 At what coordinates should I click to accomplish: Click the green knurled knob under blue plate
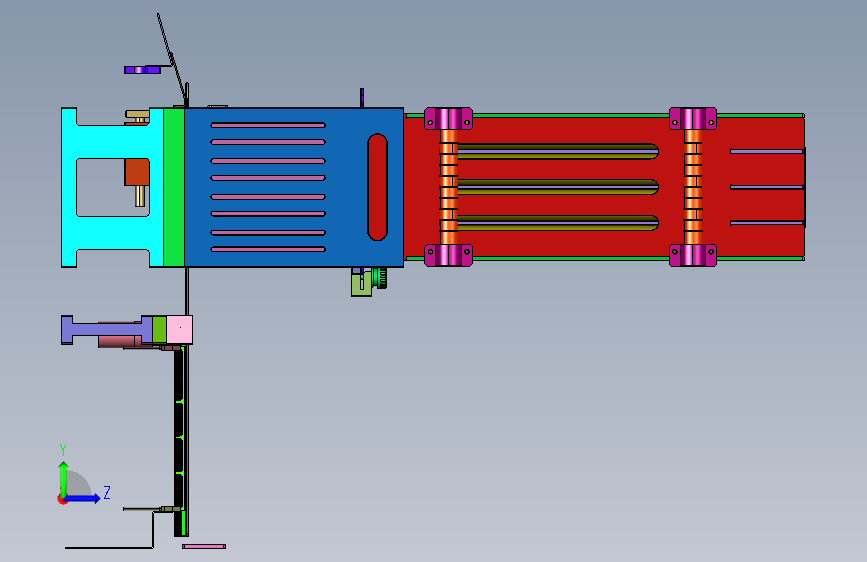(380, 278)
